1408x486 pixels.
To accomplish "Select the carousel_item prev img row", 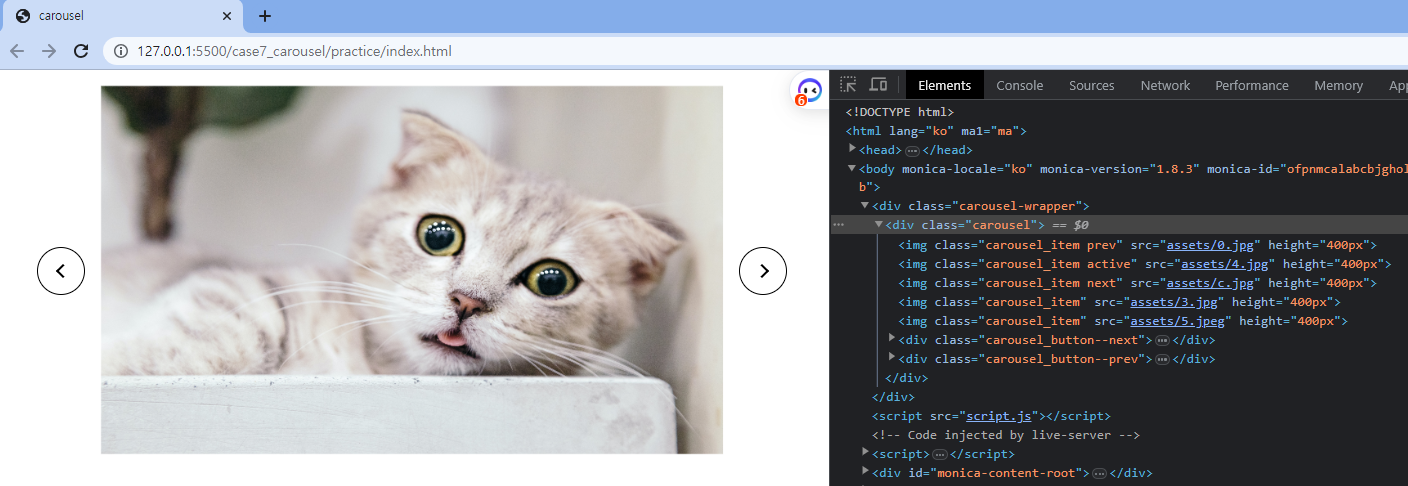I will pyautogui.click(x=1138, y=245).
